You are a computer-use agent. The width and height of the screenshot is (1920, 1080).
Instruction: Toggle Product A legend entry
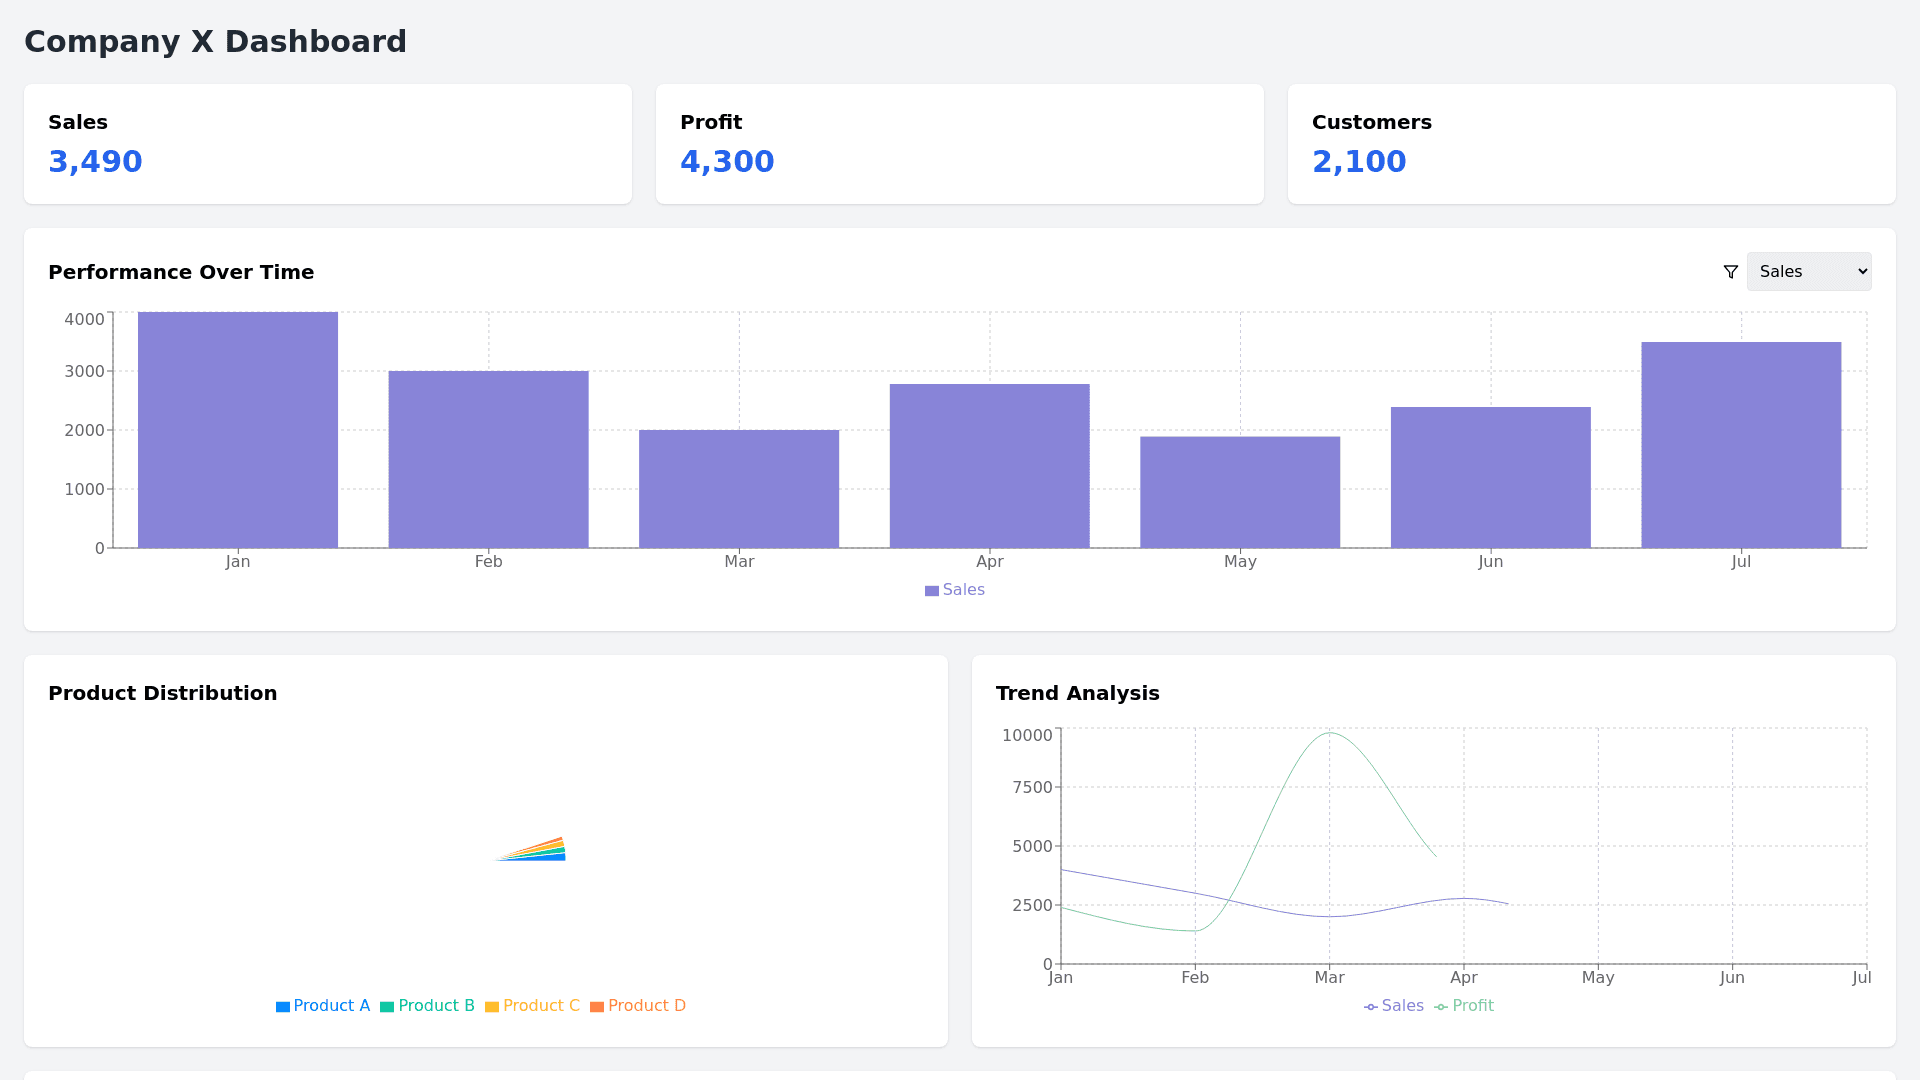[323, 1006]
